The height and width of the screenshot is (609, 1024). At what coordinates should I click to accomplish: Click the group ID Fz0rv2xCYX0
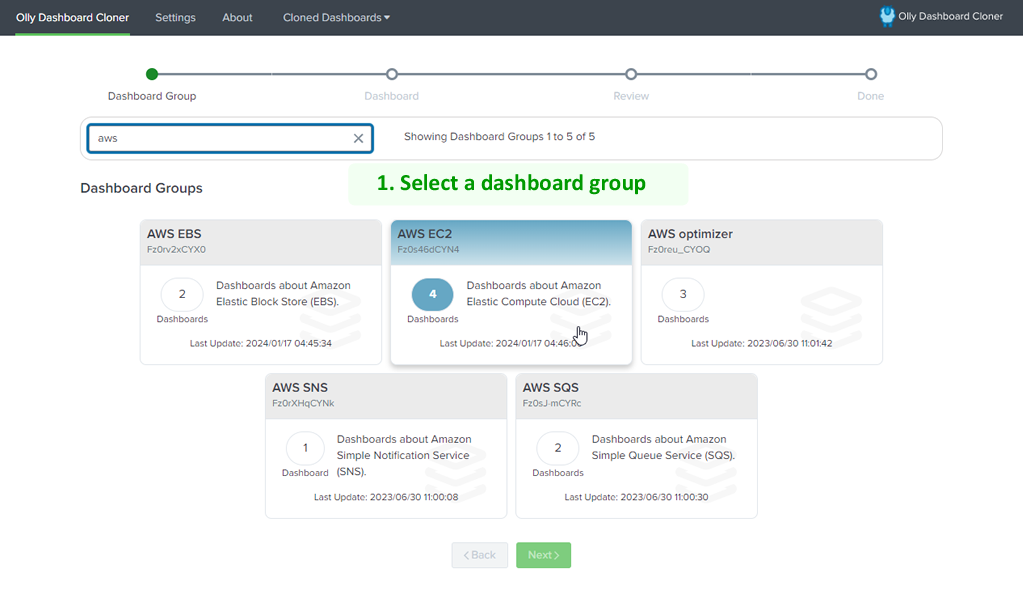tap(176, 249)
